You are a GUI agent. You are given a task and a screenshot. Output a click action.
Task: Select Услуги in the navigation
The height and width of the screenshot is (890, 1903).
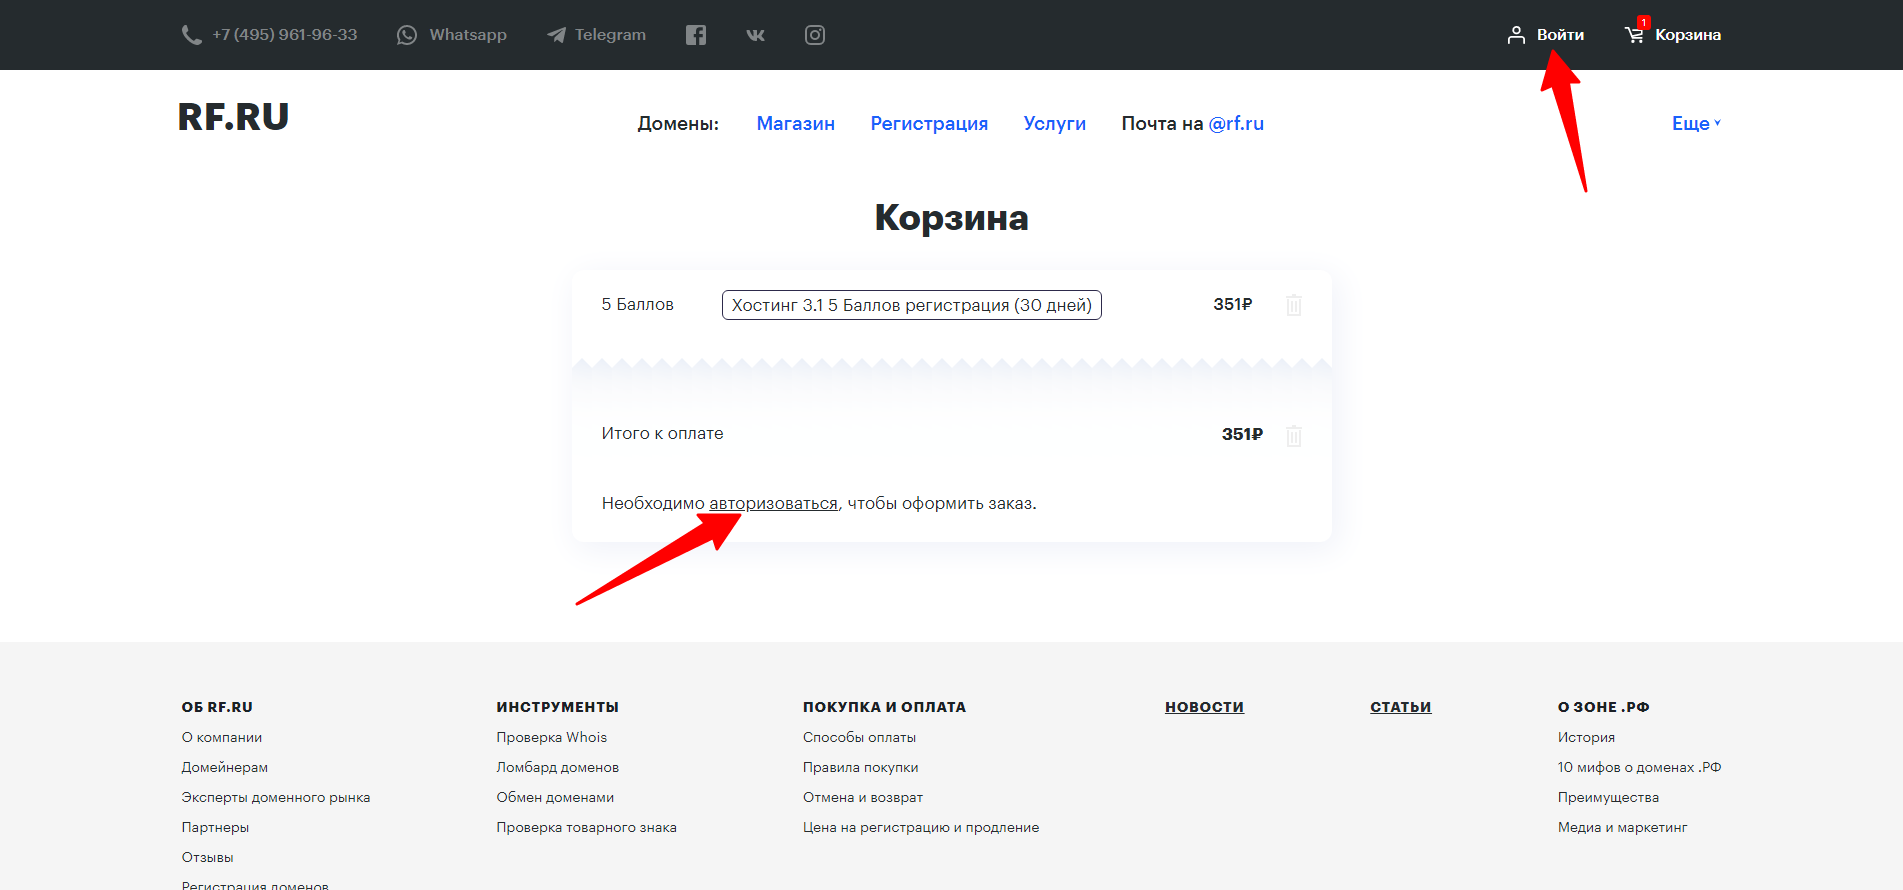click(x=1054, y=123)
